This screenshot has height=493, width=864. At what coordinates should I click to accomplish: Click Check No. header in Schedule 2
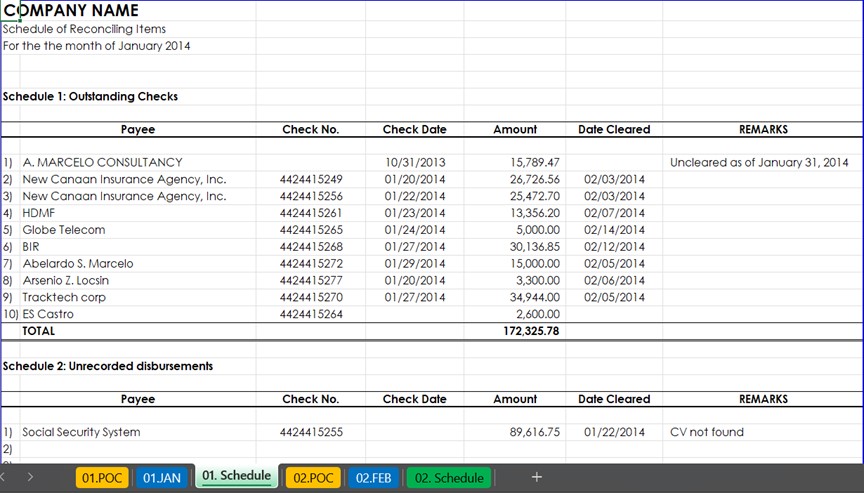click(311, 399)
